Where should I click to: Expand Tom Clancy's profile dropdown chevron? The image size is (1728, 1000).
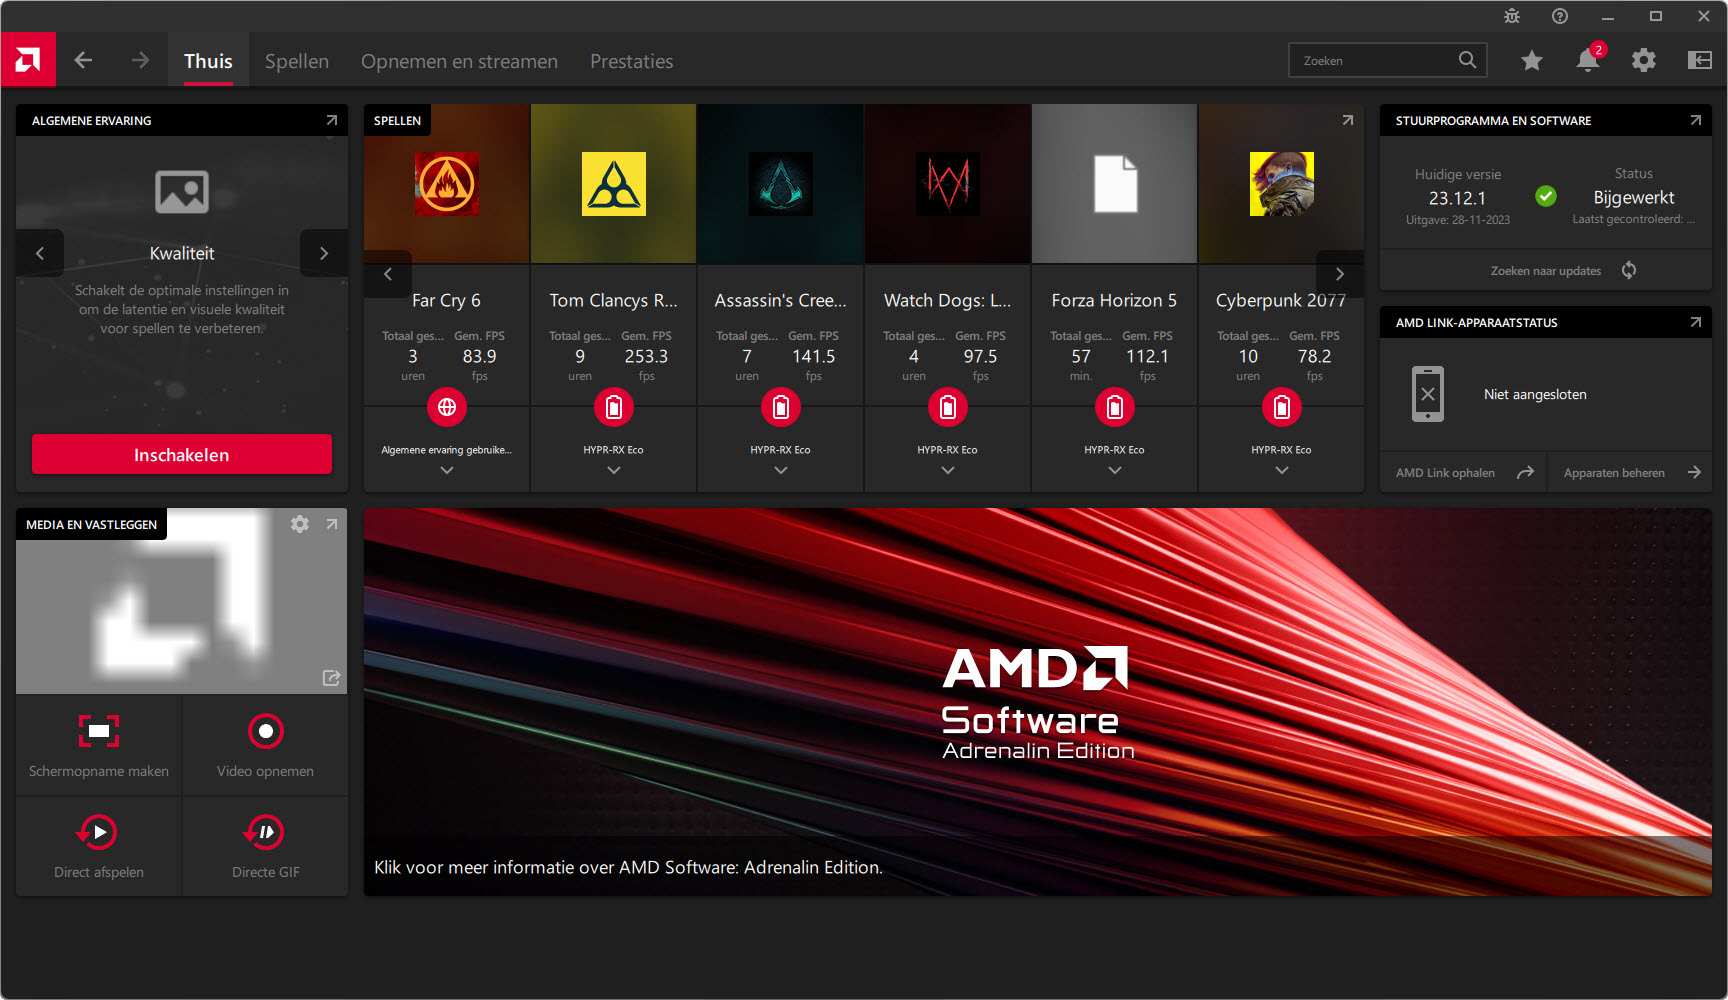614,470
